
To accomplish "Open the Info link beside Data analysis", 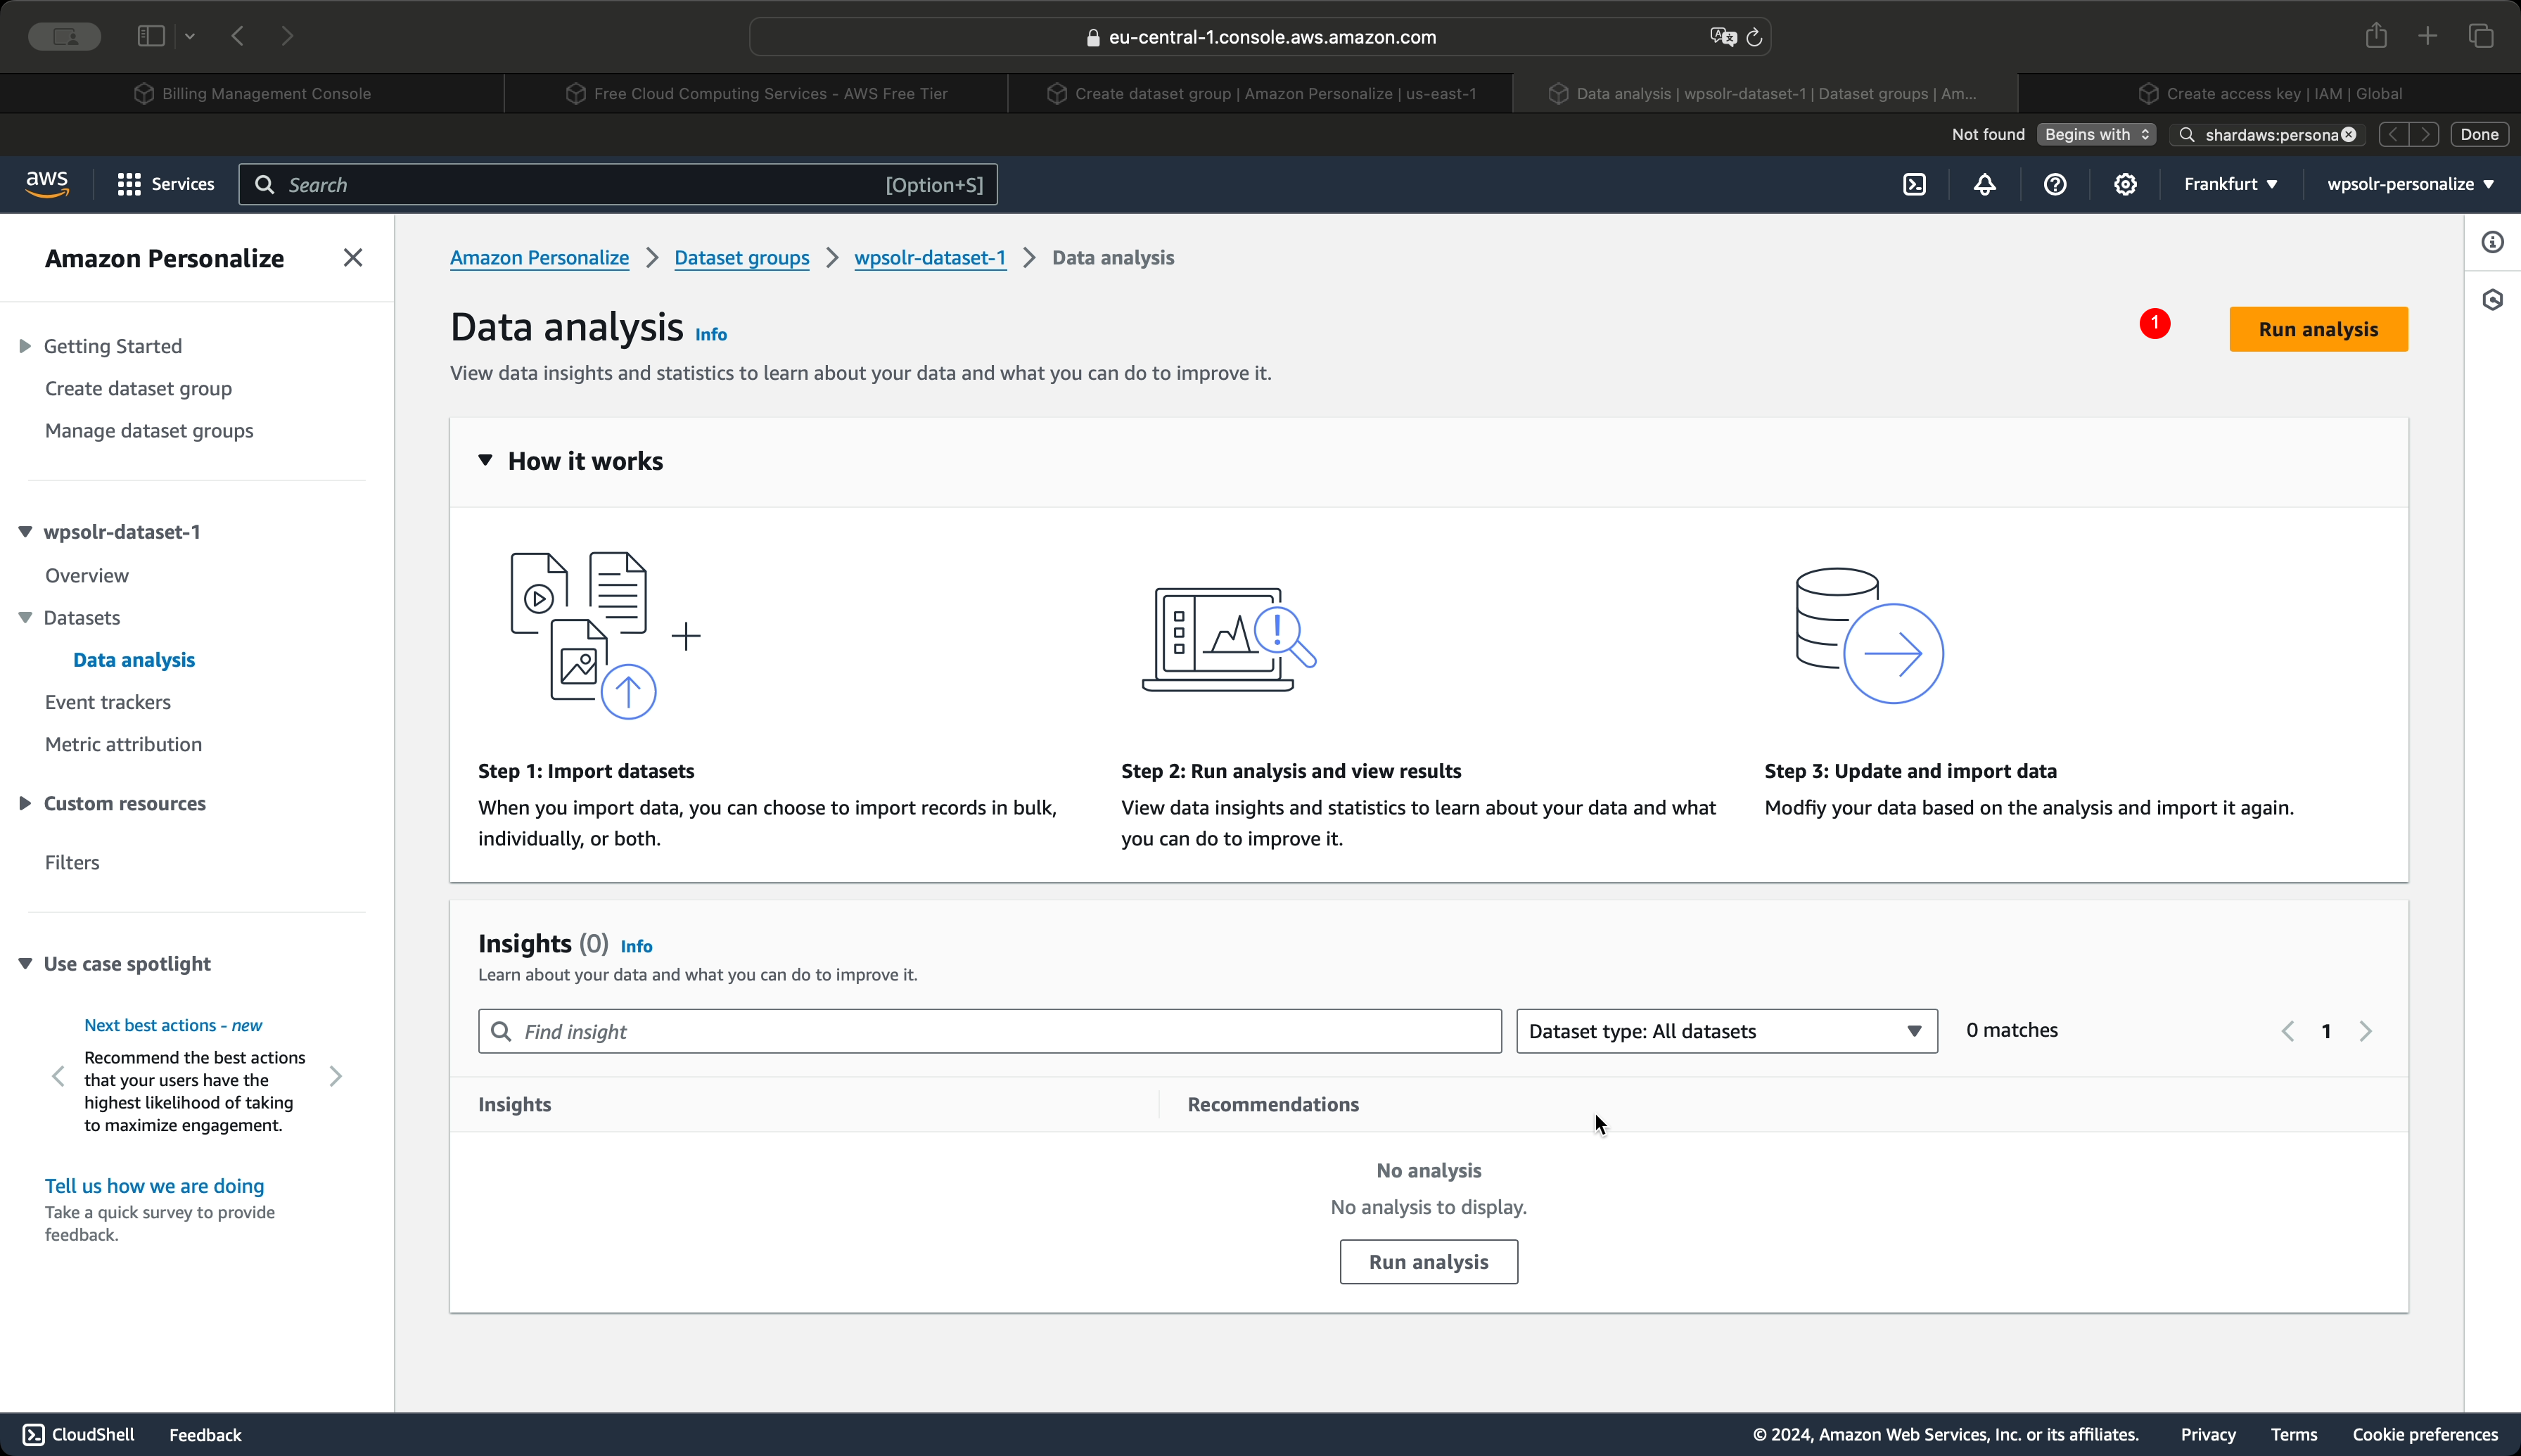I will (x=711, y=334).
